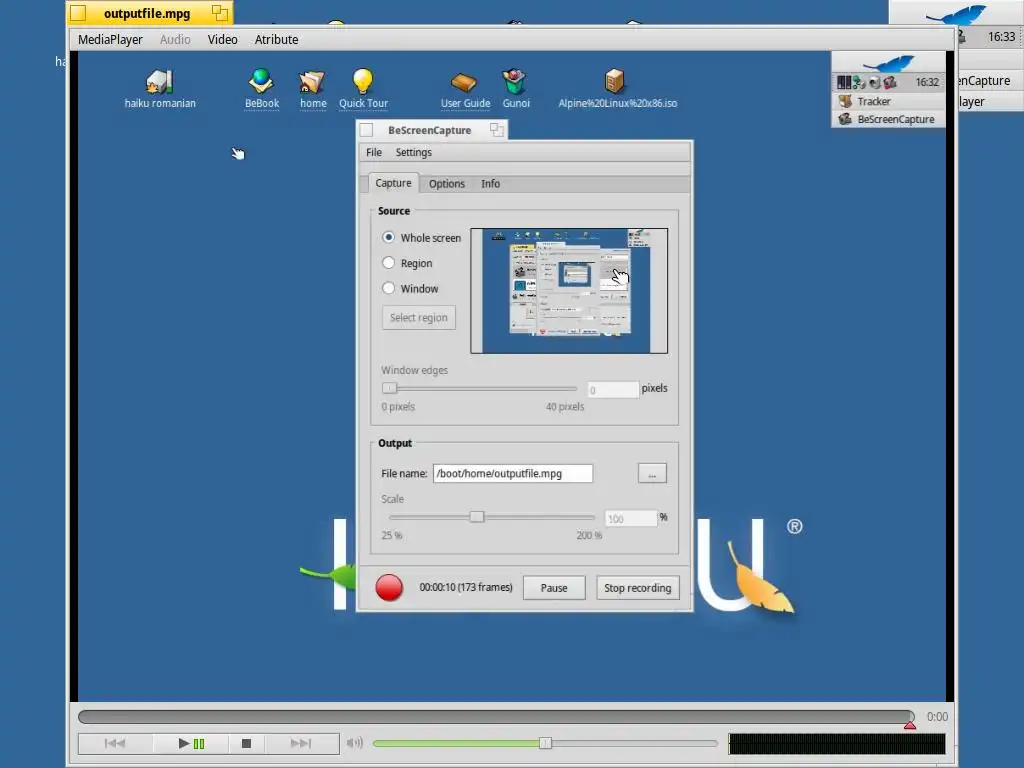Viewport: 1024px width, 768px height.
Task: Click the stop playback button
Action: pos(246,743)
